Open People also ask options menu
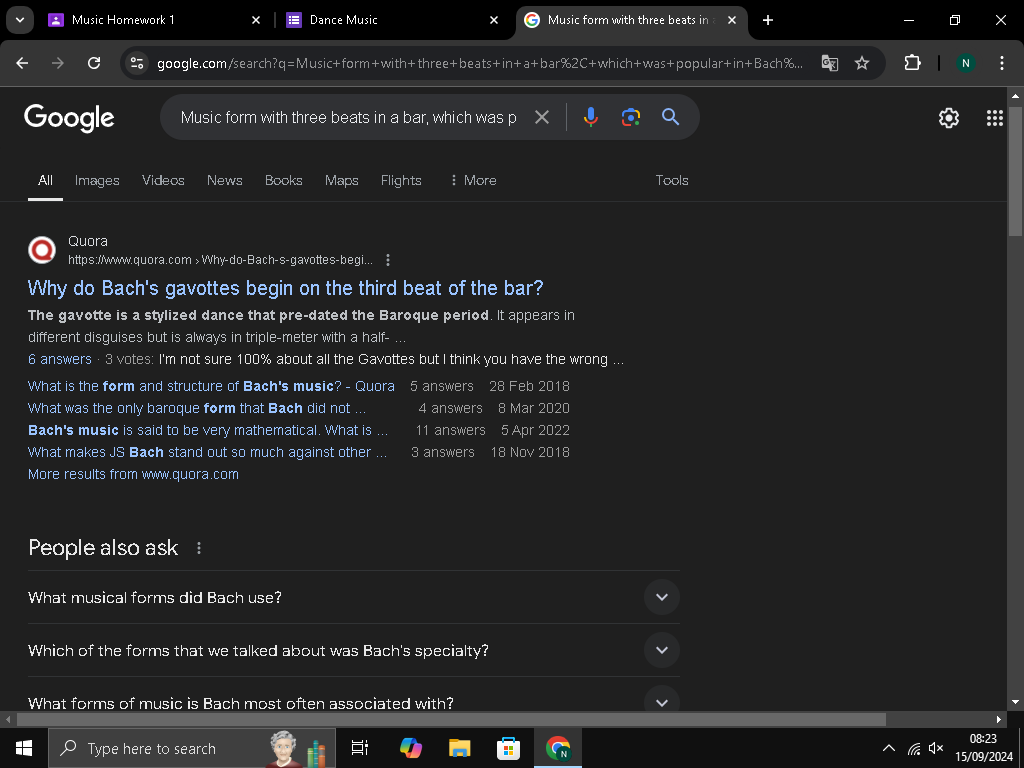This screenshot has height=768, width=1024. point(199,548)
